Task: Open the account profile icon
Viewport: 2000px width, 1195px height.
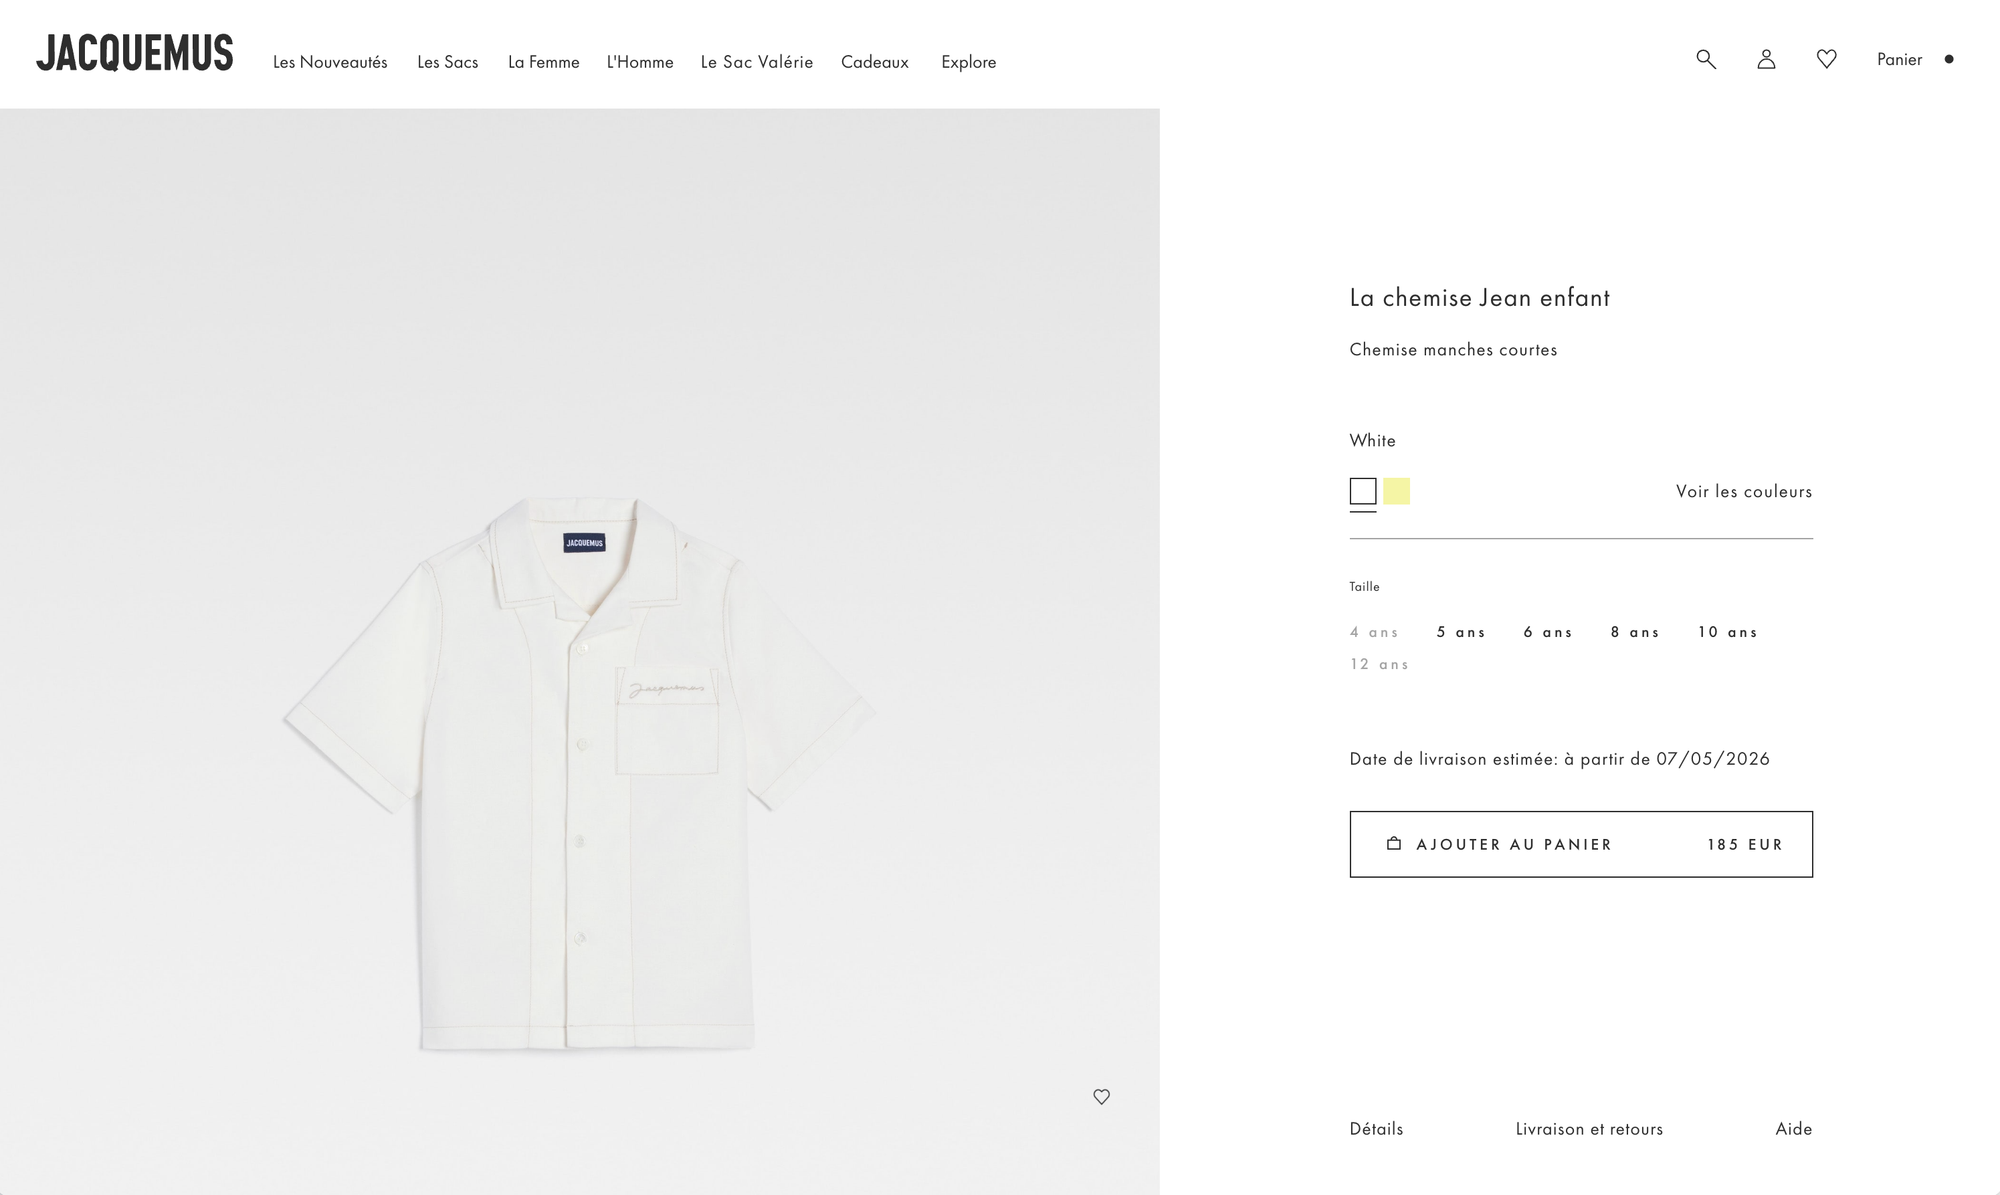Action: pos(1766,59)
